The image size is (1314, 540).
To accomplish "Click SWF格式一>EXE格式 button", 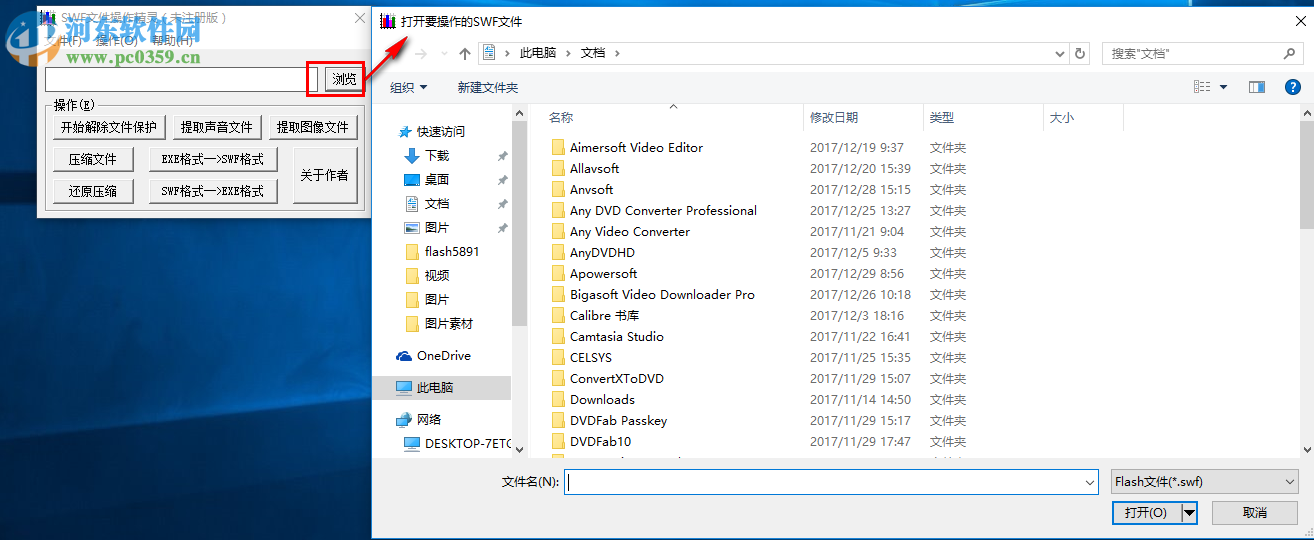I will (x=213, y=191).
